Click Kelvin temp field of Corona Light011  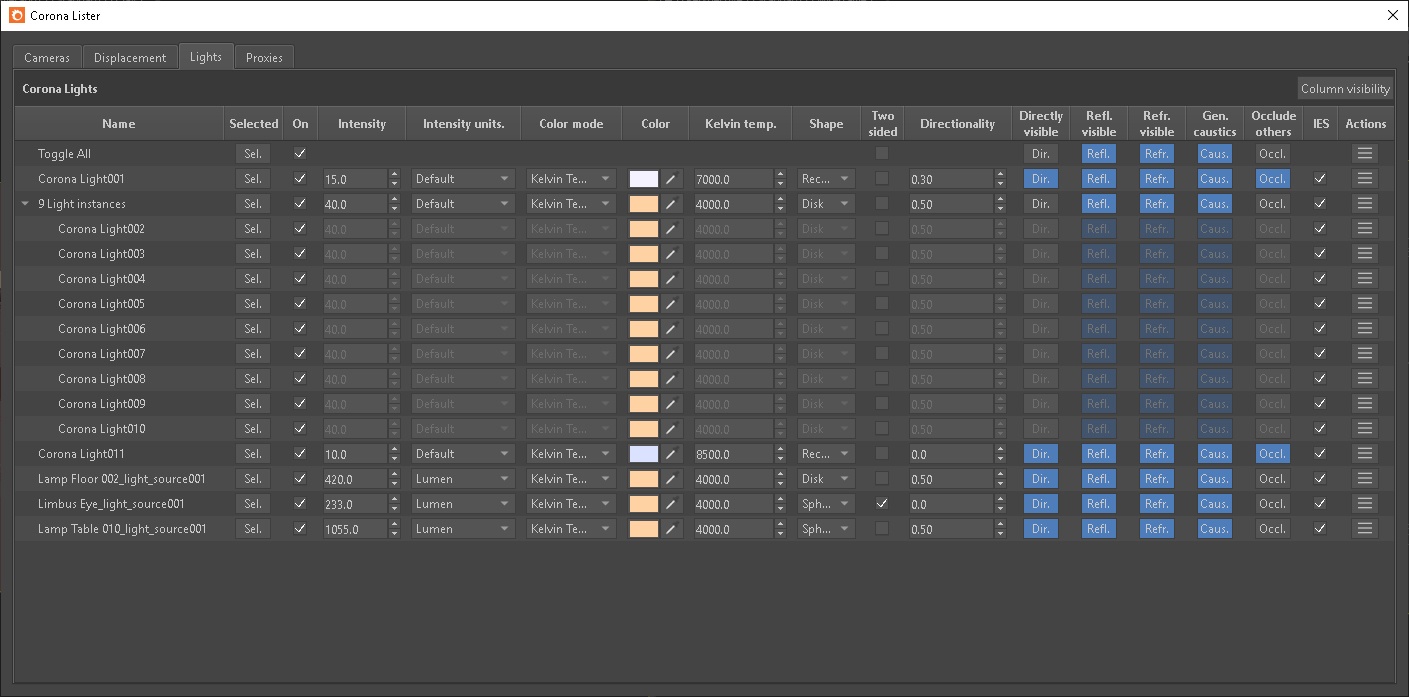(x=733, y=454)
